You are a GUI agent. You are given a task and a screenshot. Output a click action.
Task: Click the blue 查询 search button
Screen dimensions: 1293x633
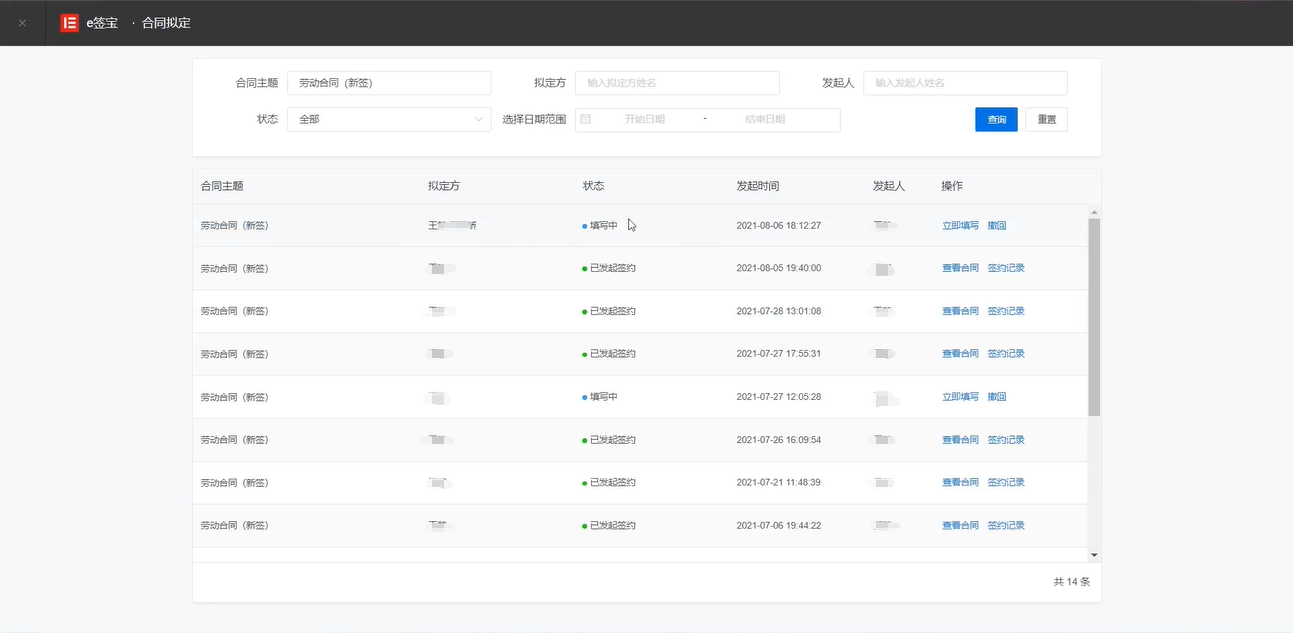pos(996,119)
